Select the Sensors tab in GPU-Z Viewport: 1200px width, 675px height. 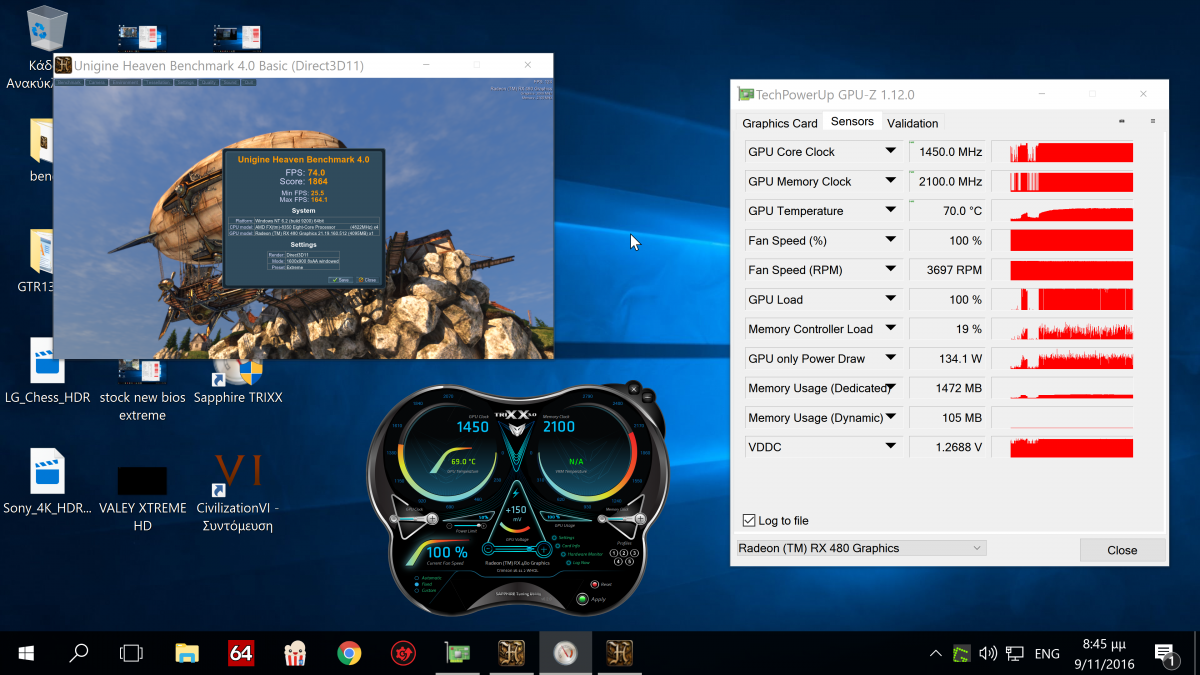[852, 122]
